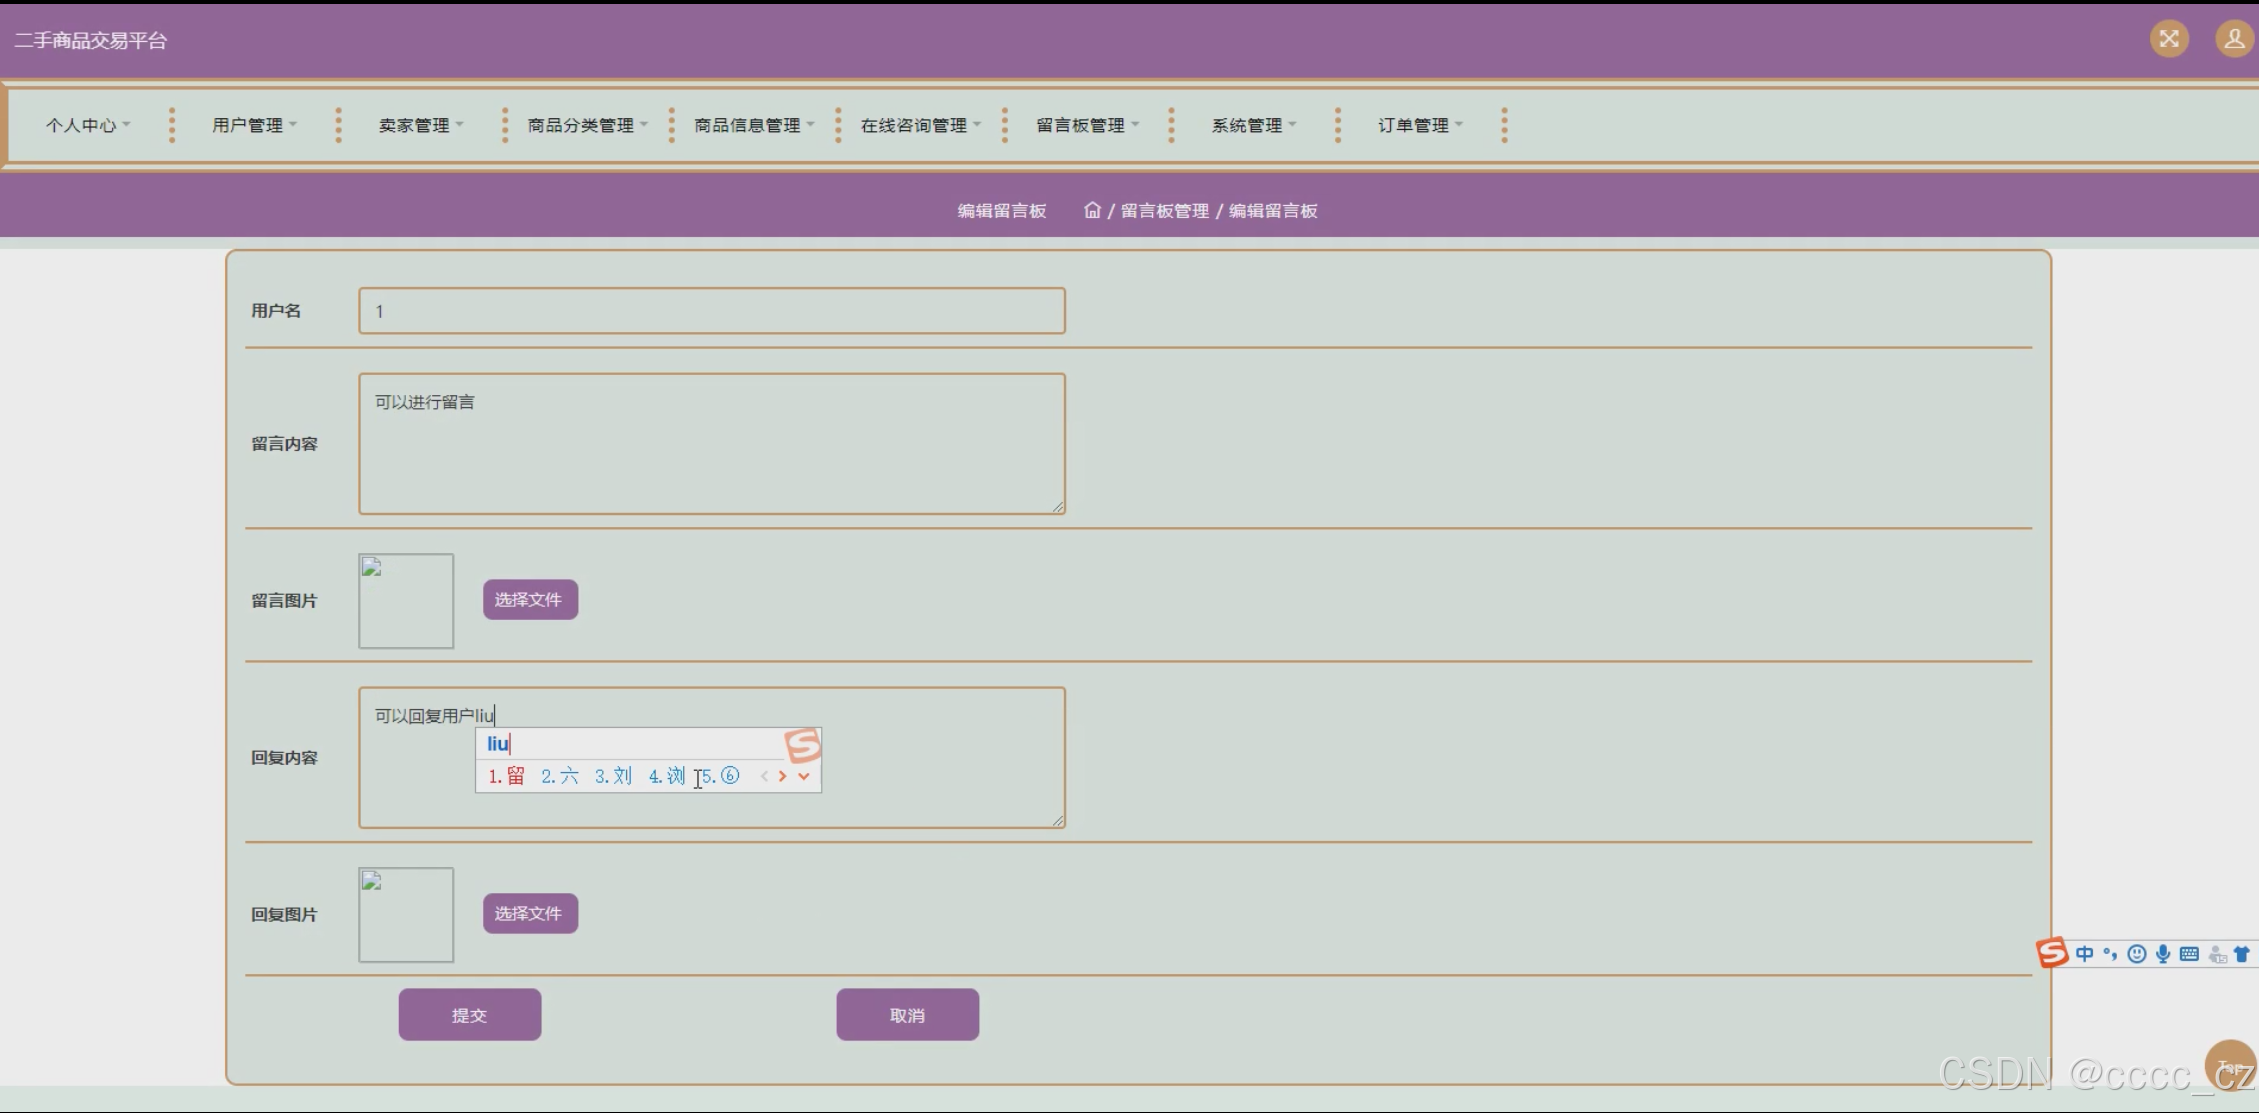Viewport: 2259px width, 1113px height.
Task: Expand 商品分类管理 menu
Action: point(588,125)
